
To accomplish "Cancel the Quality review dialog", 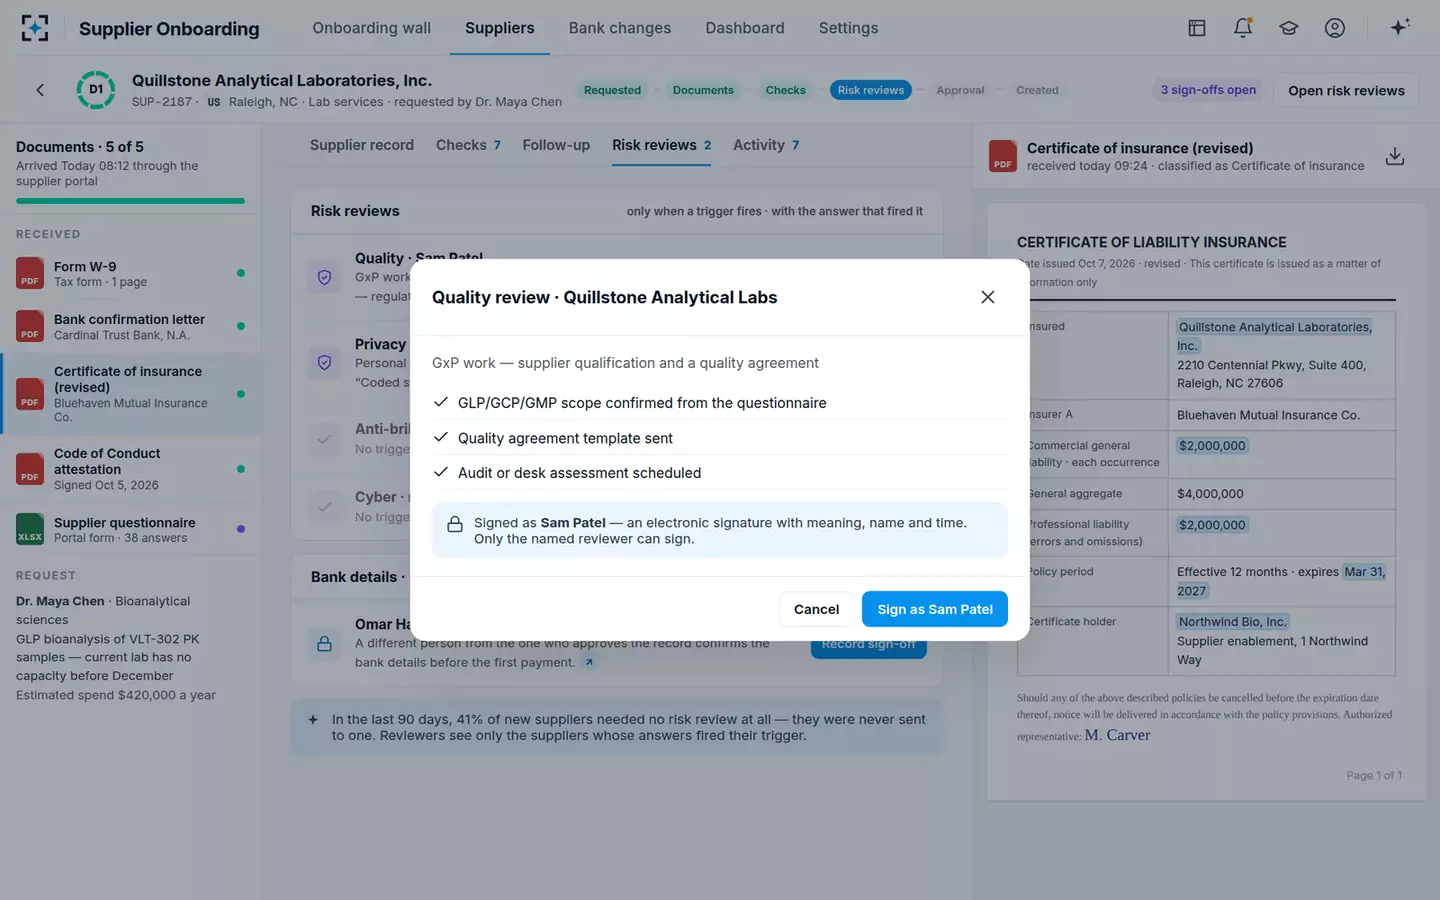I will (816, 609).
